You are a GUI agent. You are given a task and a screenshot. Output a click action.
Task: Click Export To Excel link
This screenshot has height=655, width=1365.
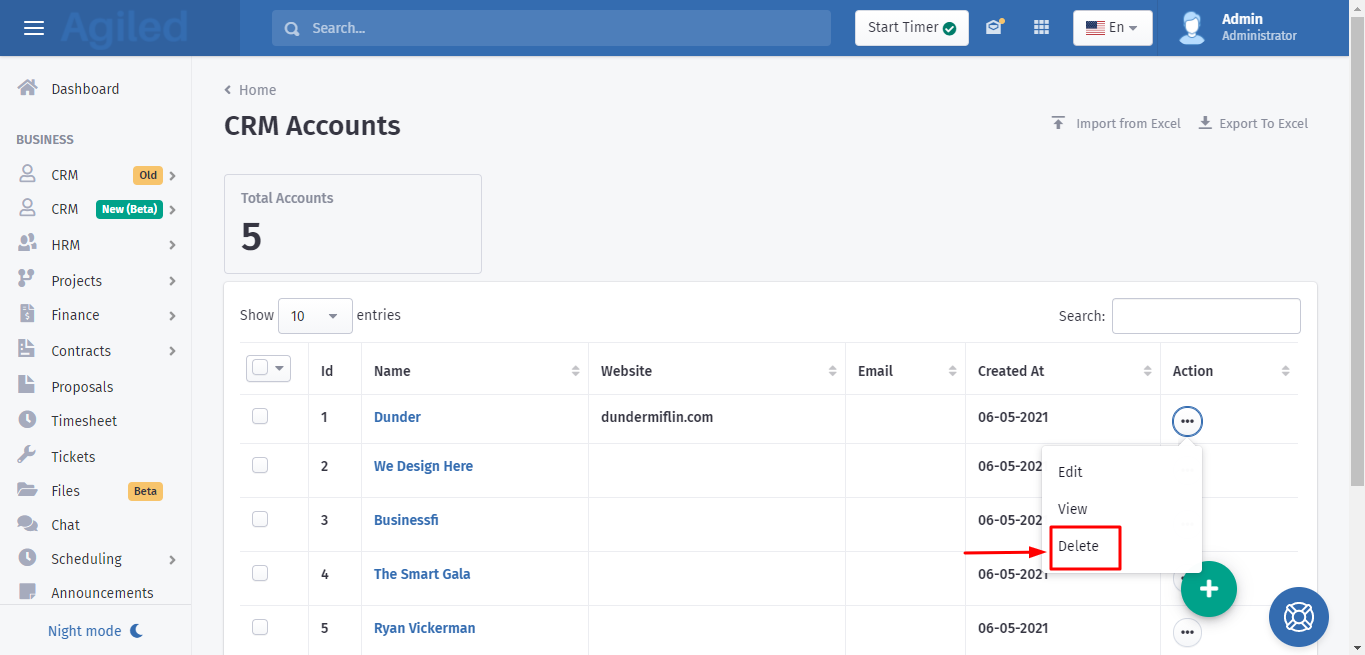pos(1253,124)
